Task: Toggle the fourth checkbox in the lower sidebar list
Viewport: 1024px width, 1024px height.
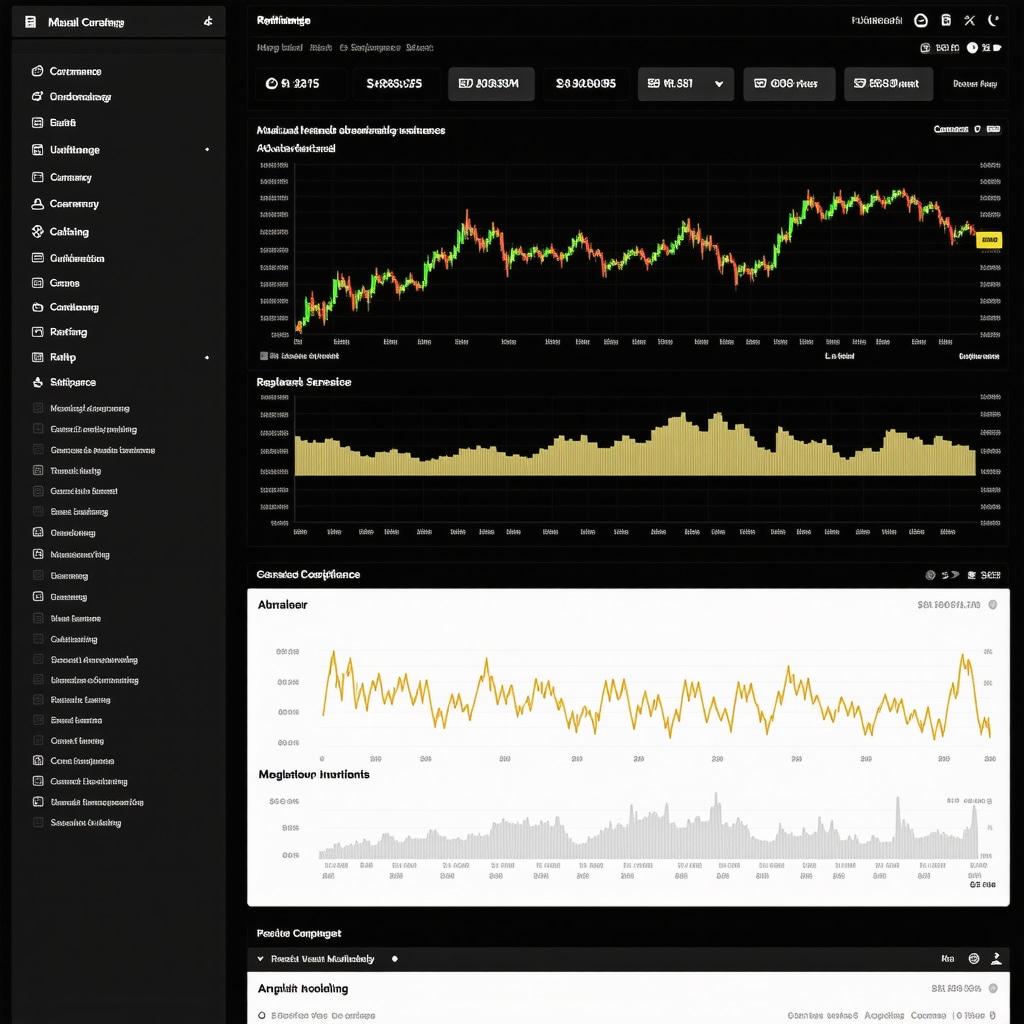Action: pos(38,470)
